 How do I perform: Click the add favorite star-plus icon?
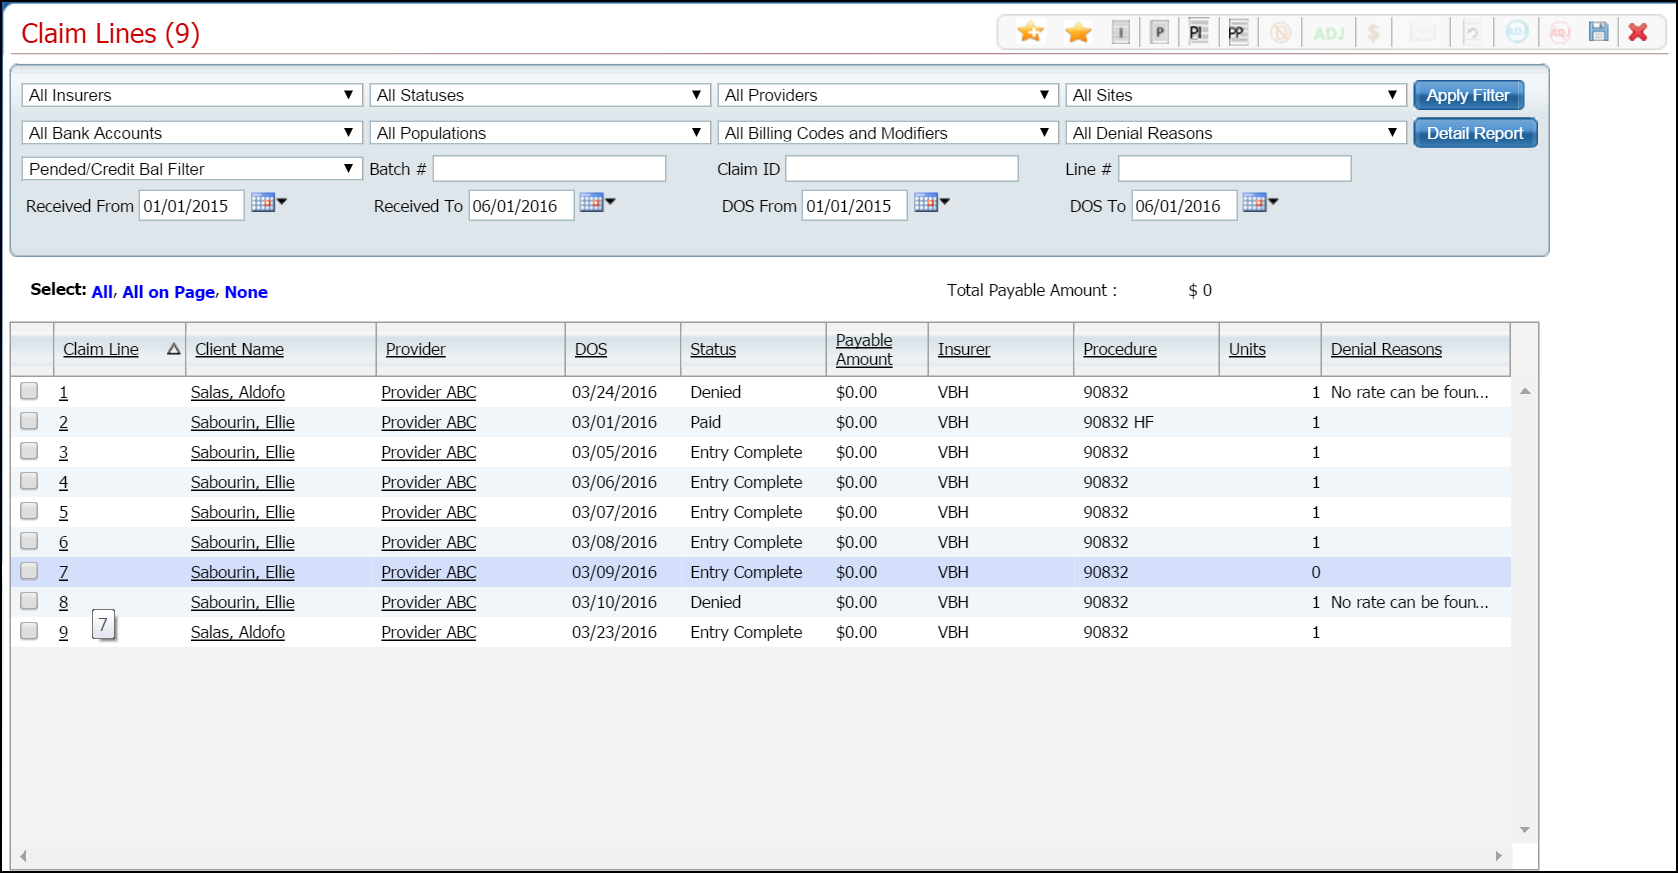click(x=1030, y=33)
